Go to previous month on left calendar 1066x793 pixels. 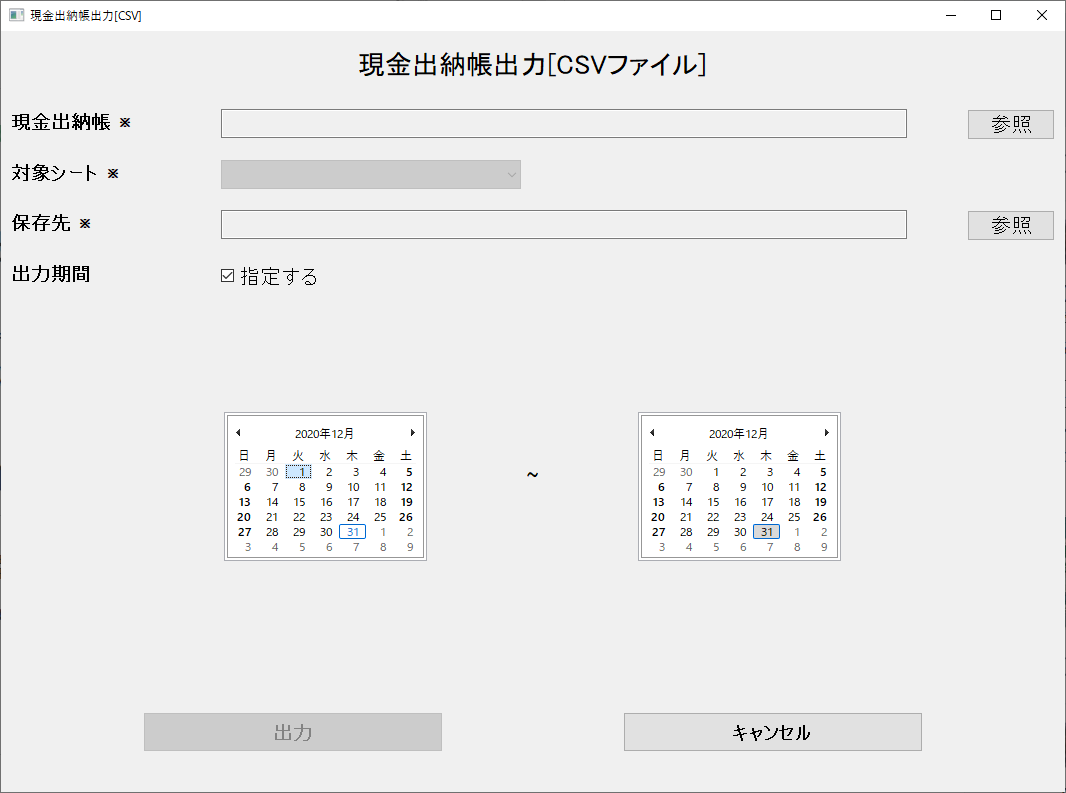[x=239, y=432]
